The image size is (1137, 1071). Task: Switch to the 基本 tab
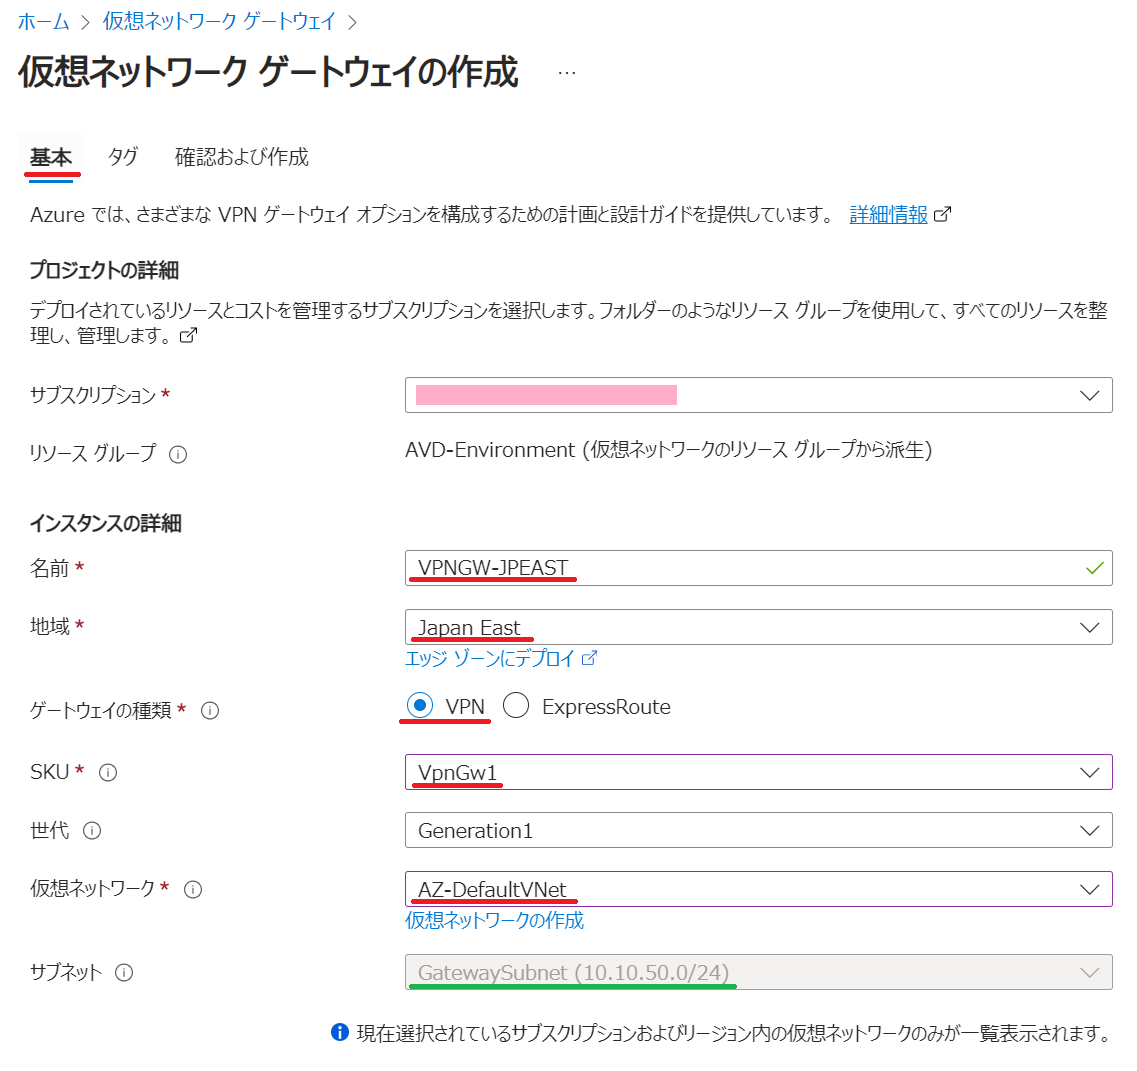click(51, 157)
